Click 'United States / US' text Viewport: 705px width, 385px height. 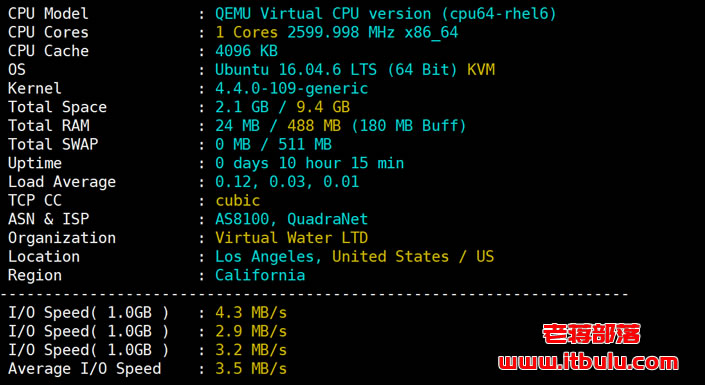pos(413,257)
